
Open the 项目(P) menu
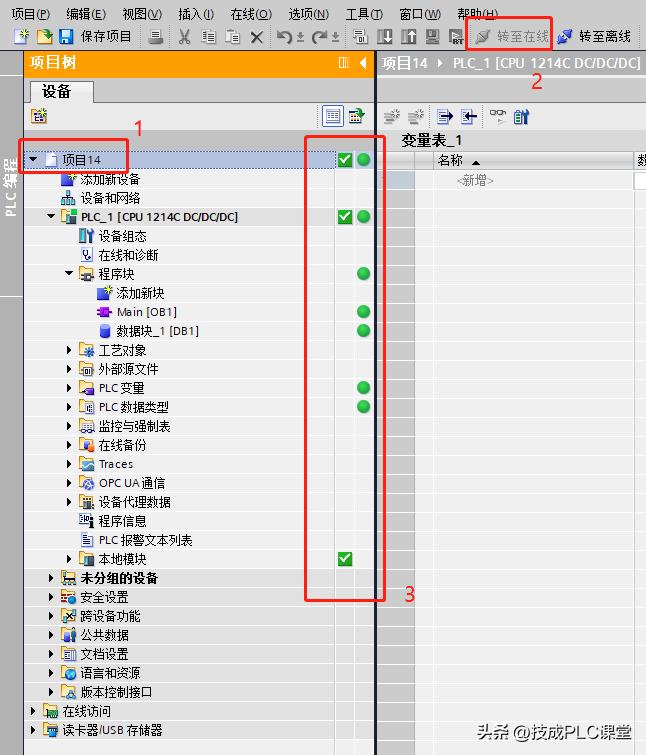pyautogui.click(x=31, y=14)
